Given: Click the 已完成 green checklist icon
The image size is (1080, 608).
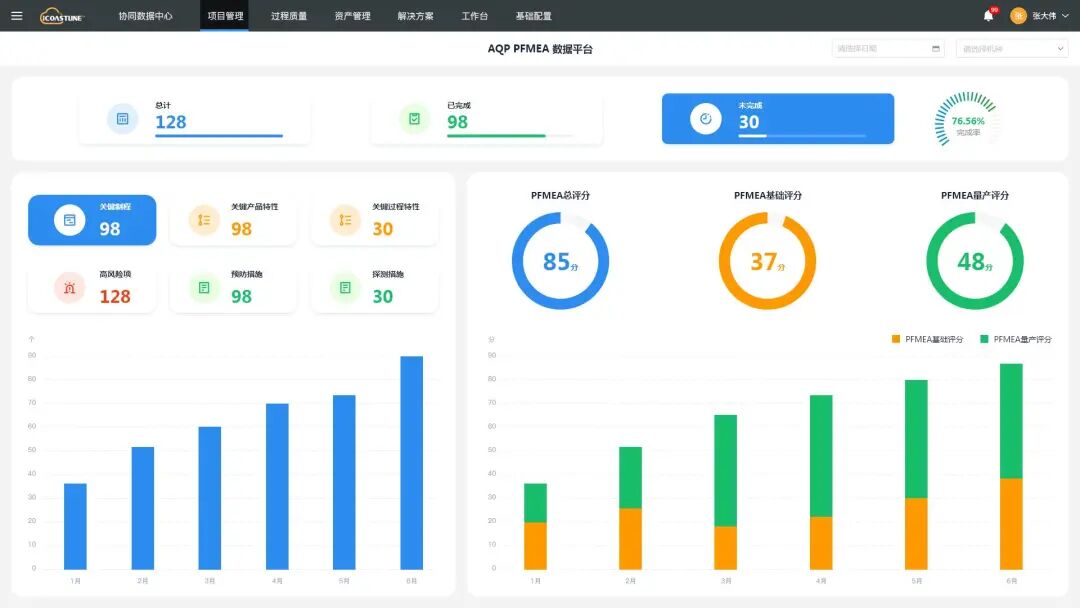Looking at the screenshot, I should click(x=414, y=119).
